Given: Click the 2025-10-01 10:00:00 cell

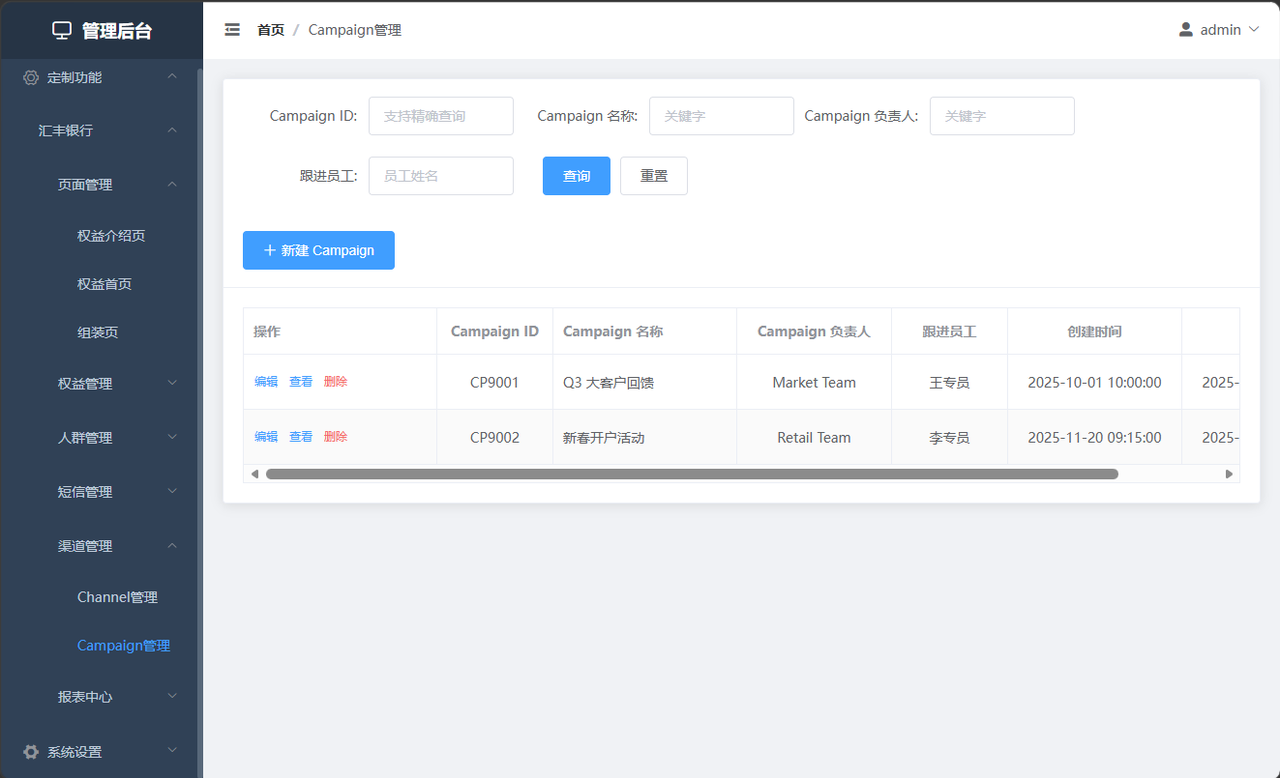Looking at the screenshot, I should [1095, 382].
